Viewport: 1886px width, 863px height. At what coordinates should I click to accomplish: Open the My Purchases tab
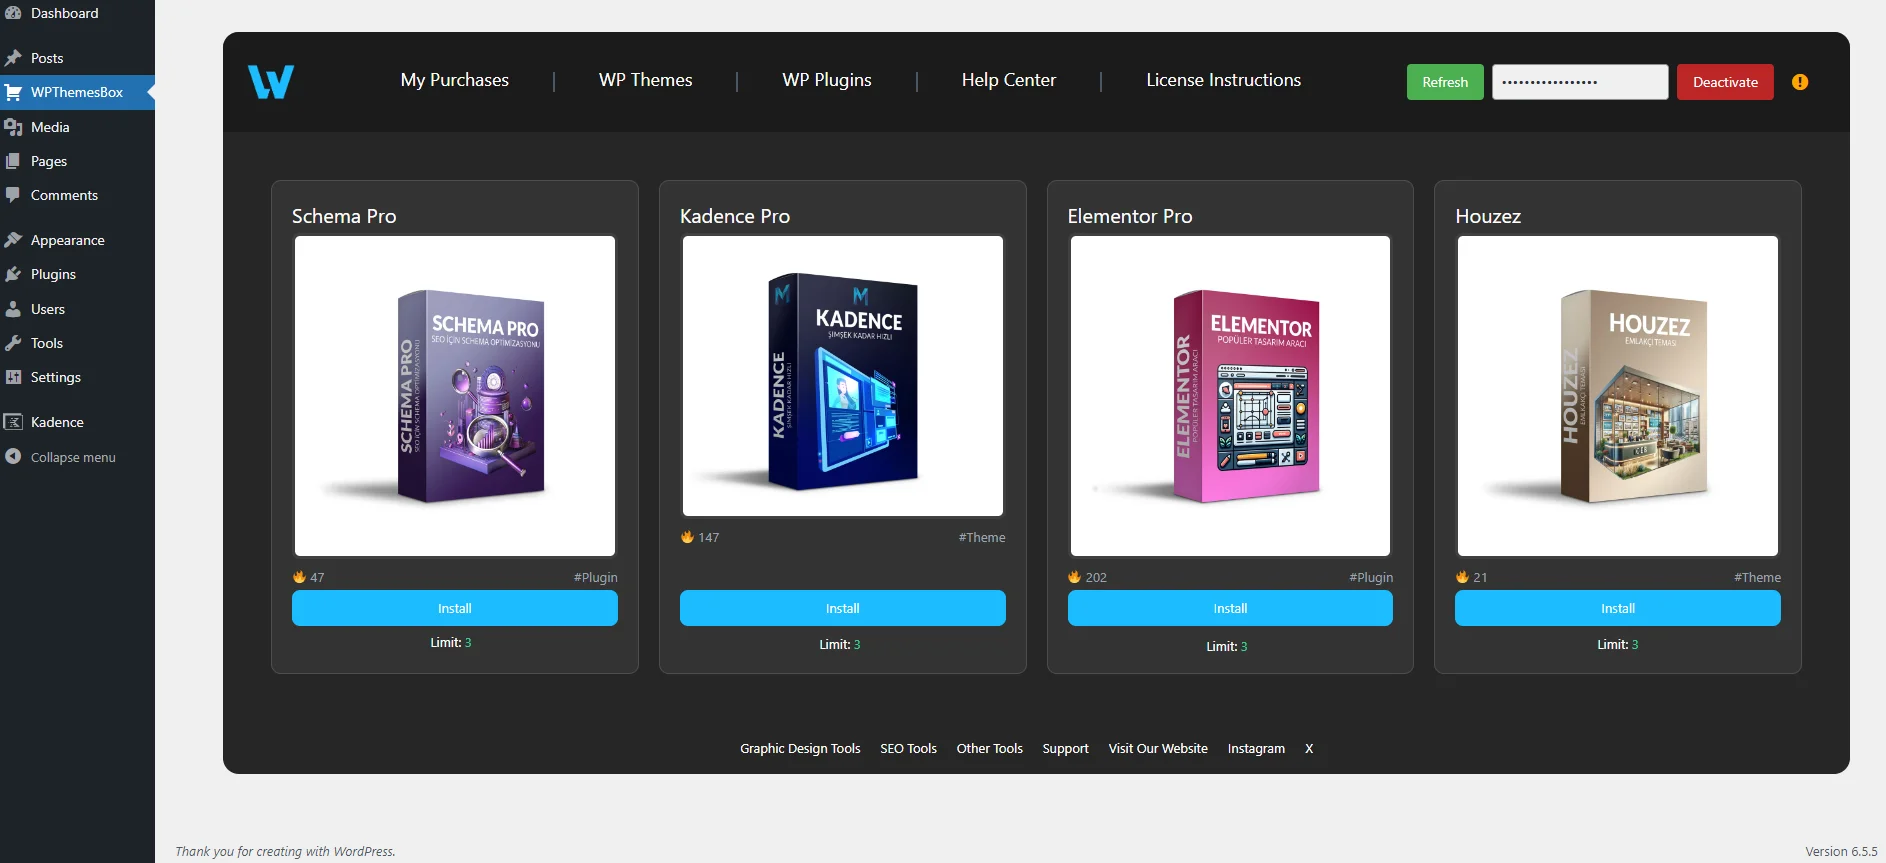point(455,80)
